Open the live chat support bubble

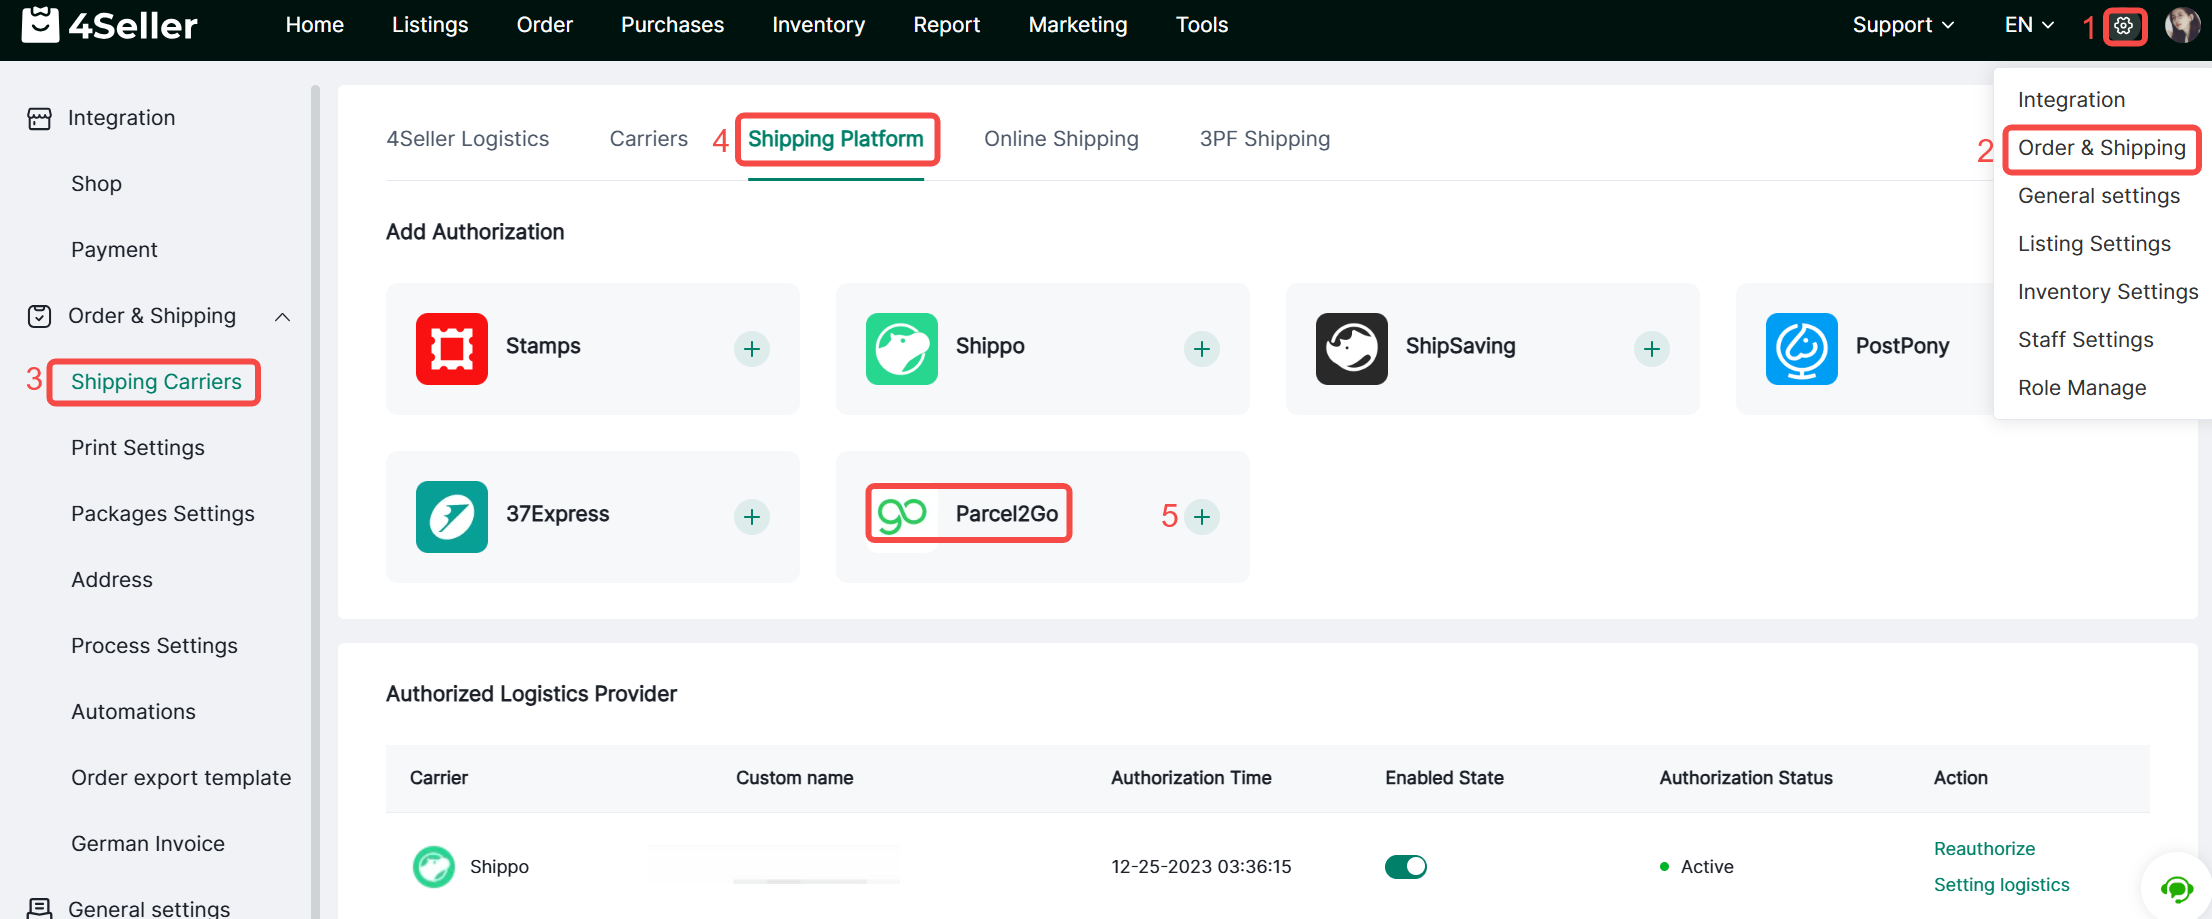pos(2176,888)
